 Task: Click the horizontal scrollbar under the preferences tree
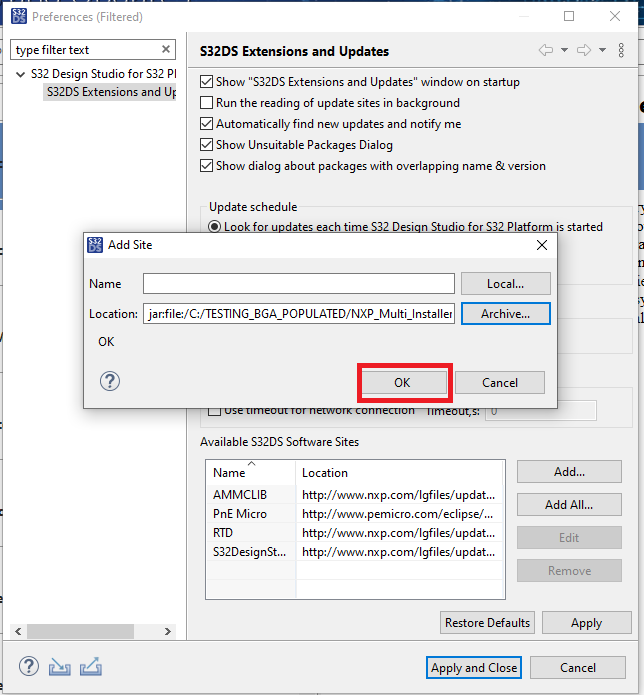point(77,632)
